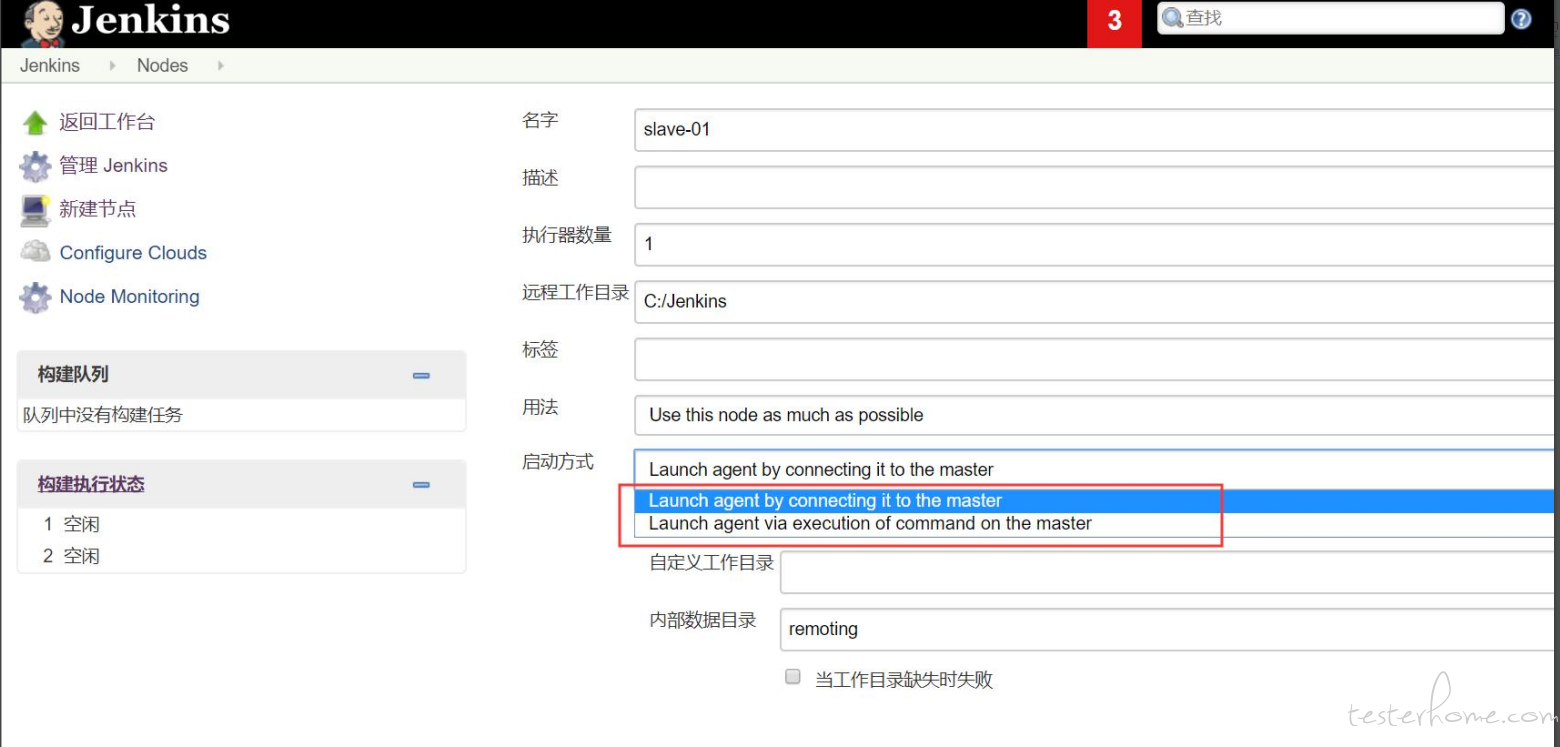Image resolution: width=1560 pixels, height=747 pixels.
Task: Click the magnifier icon in search box
Action: click(1173, 18)
